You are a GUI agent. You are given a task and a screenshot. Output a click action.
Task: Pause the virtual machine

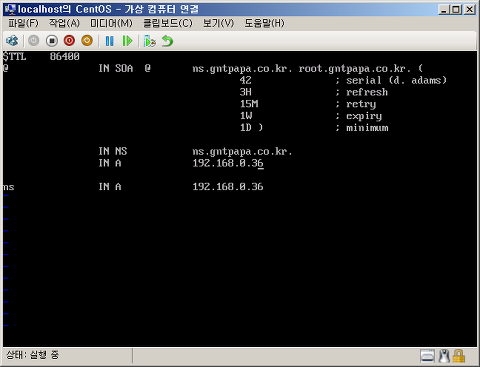click(109, 41)
